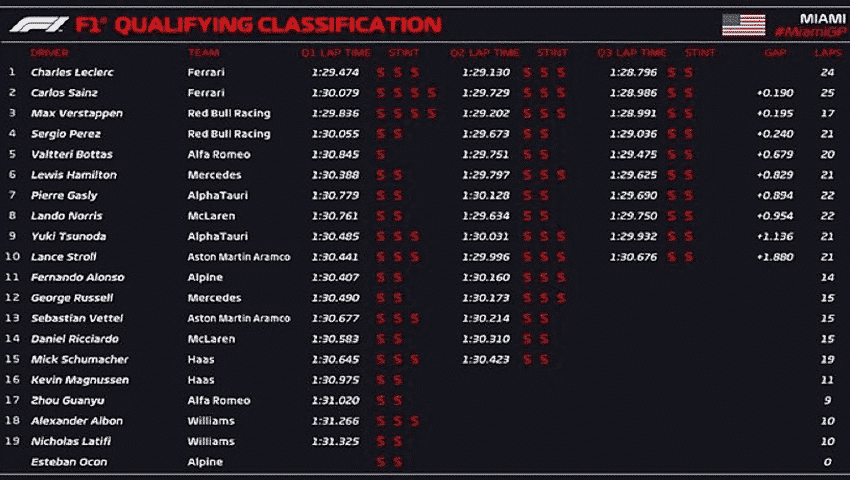
Task: Click the LAPS column header
Action: [828, 53]
